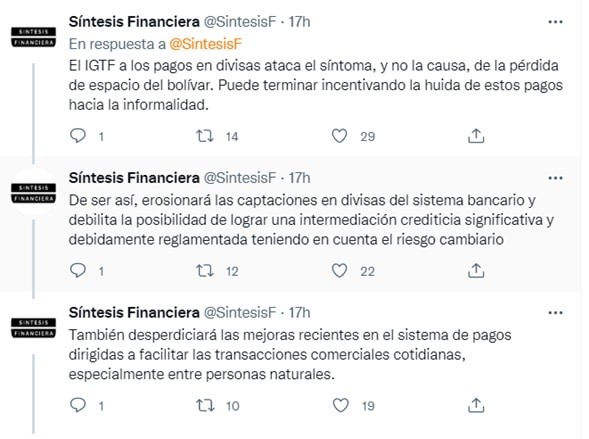This screenshot has height=439, width=589.
Task: Like the tweet with 22 likes
Action: 339,270
